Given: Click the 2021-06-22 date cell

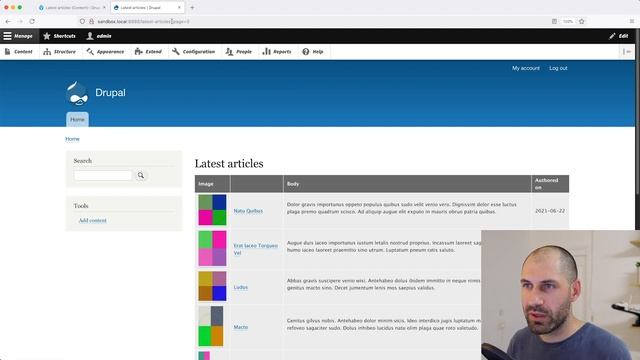Looking at the screenshot, I should click(550, 211).
